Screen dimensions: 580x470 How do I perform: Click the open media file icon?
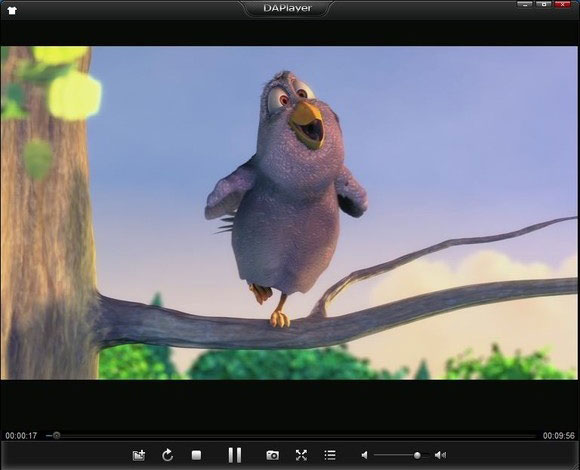(x=139, y=455)
